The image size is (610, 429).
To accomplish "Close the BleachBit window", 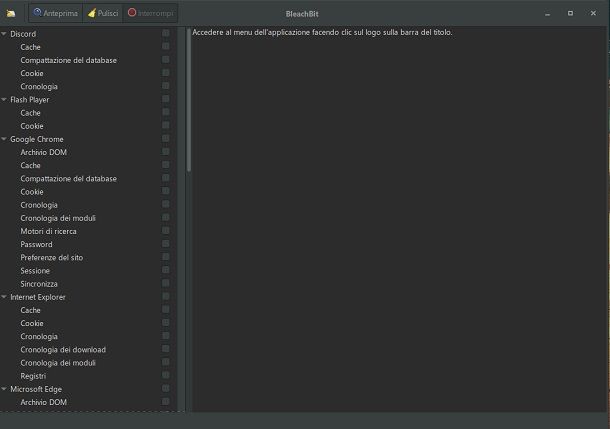I will coord(593,14).
